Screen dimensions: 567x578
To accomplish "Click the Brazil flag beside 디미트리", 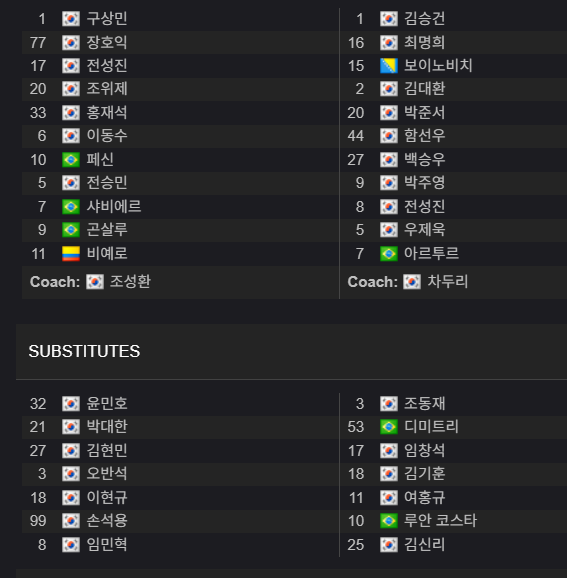I will (x=389, y=427).
